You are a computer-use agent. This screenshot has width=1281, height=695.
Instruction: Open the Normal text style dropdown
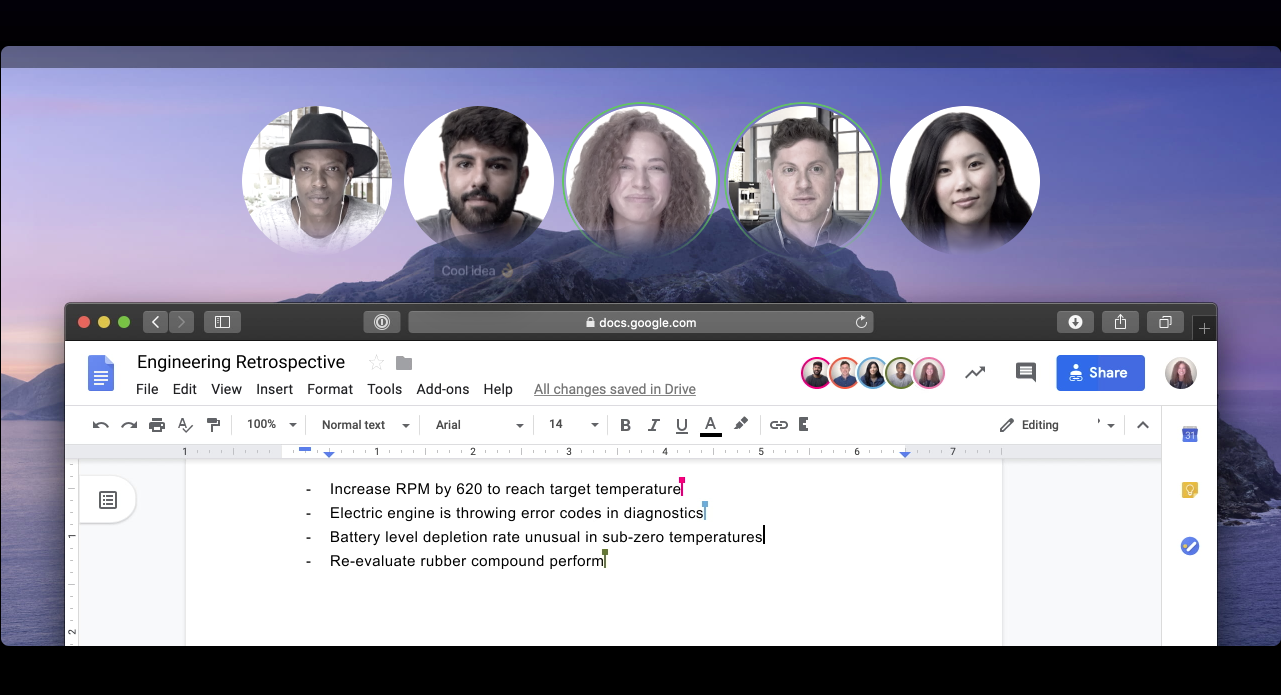point(366,425)
